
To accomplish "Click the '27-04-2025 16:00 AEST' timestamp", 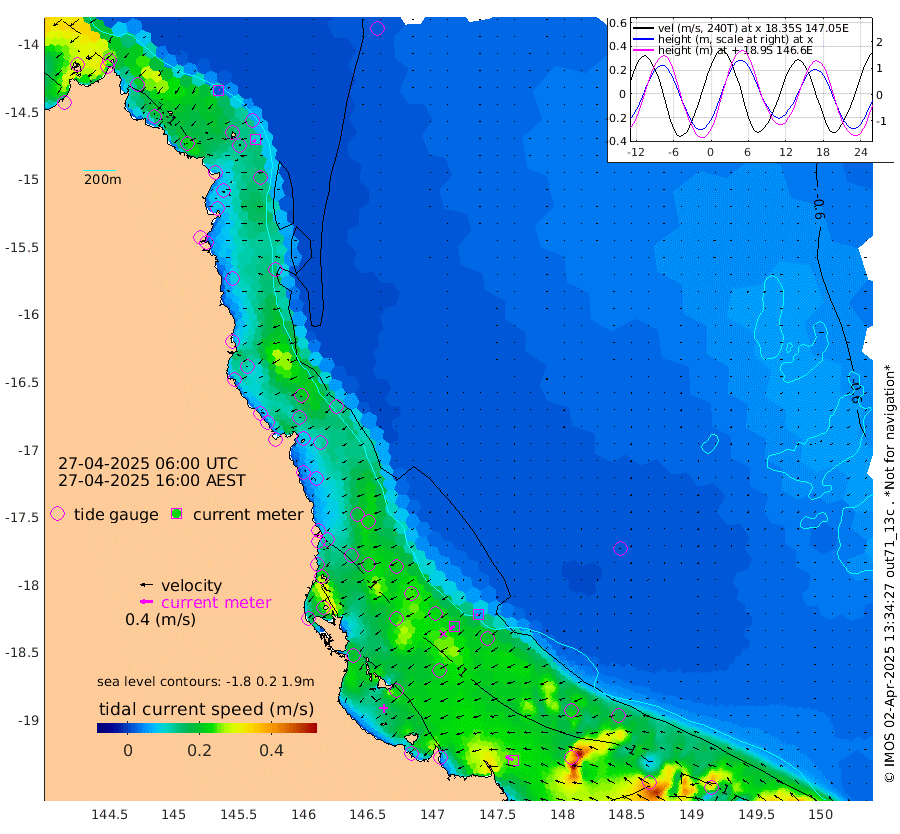I will pyautogui.click(x=152, y=480).
